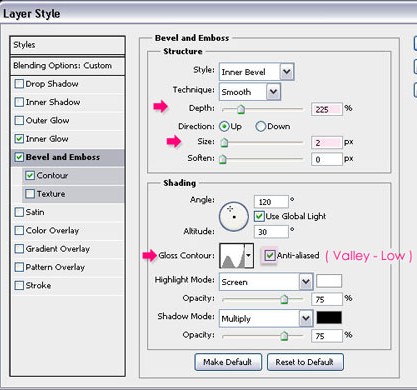Open the Contour settings item
The width and height of the screenshot is (417, 390).
[52, 175]
